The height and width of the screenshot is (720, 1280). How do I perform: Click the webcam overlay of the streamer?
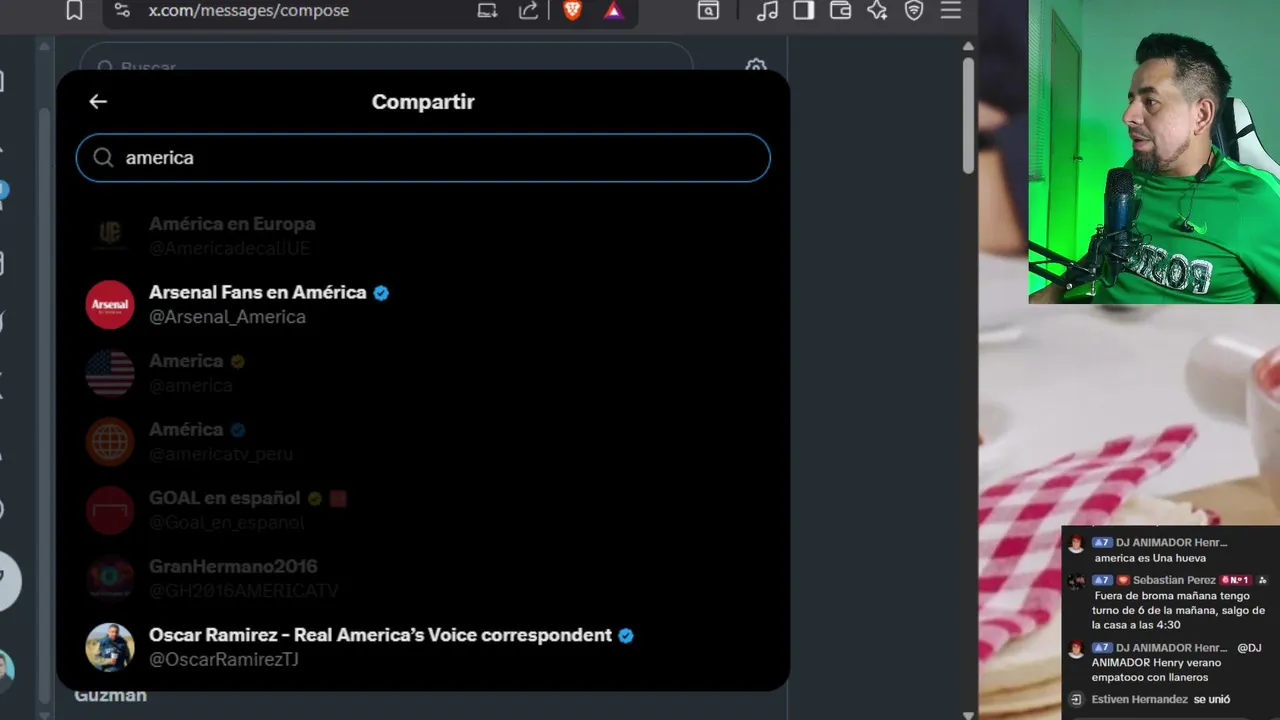pyautogui.click(x=1154, y=151)
